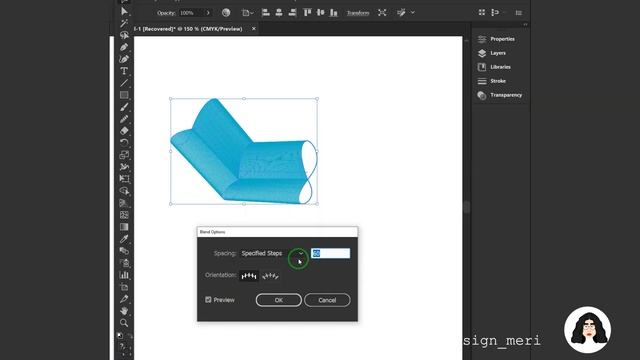Select the Paintbrush tool

[x=124, y=107]
